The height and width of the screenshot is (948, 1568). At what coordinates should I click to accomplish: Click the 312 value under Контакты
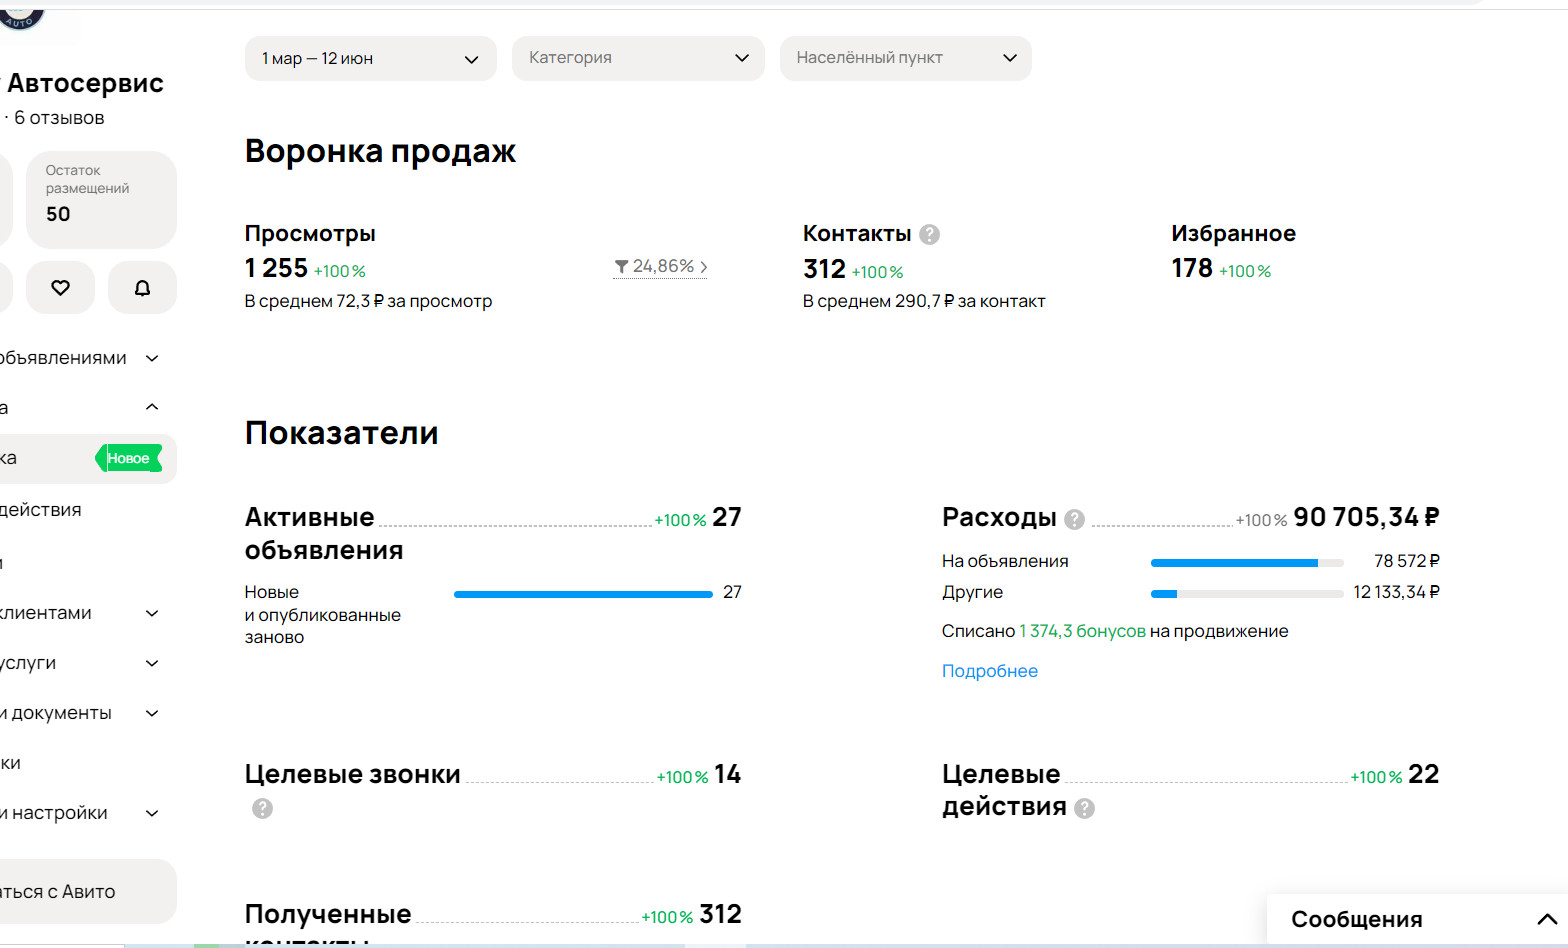click(824, 269)
